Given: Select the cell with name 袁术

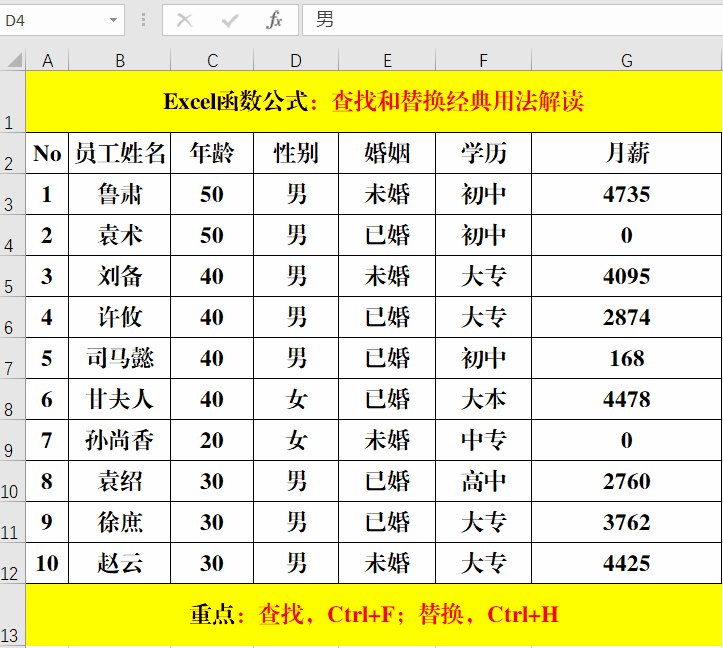Looking at the screenshot, I should coord(120,235).
